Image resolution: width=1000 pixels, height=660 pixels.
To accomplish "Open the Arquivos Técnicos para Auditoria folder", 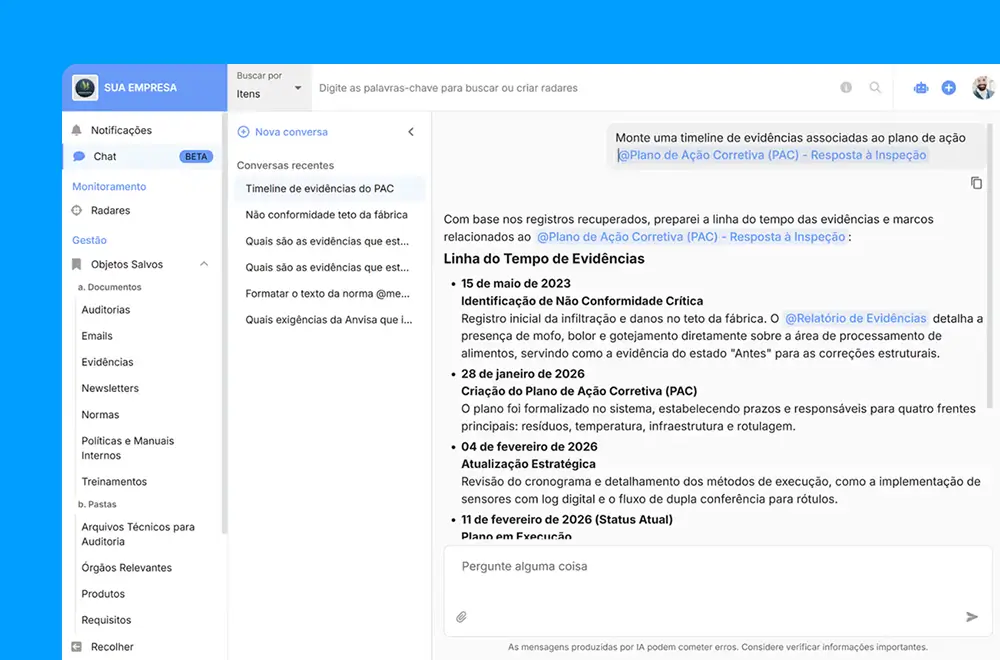I will pyautogui.click(x=138, y=534).
